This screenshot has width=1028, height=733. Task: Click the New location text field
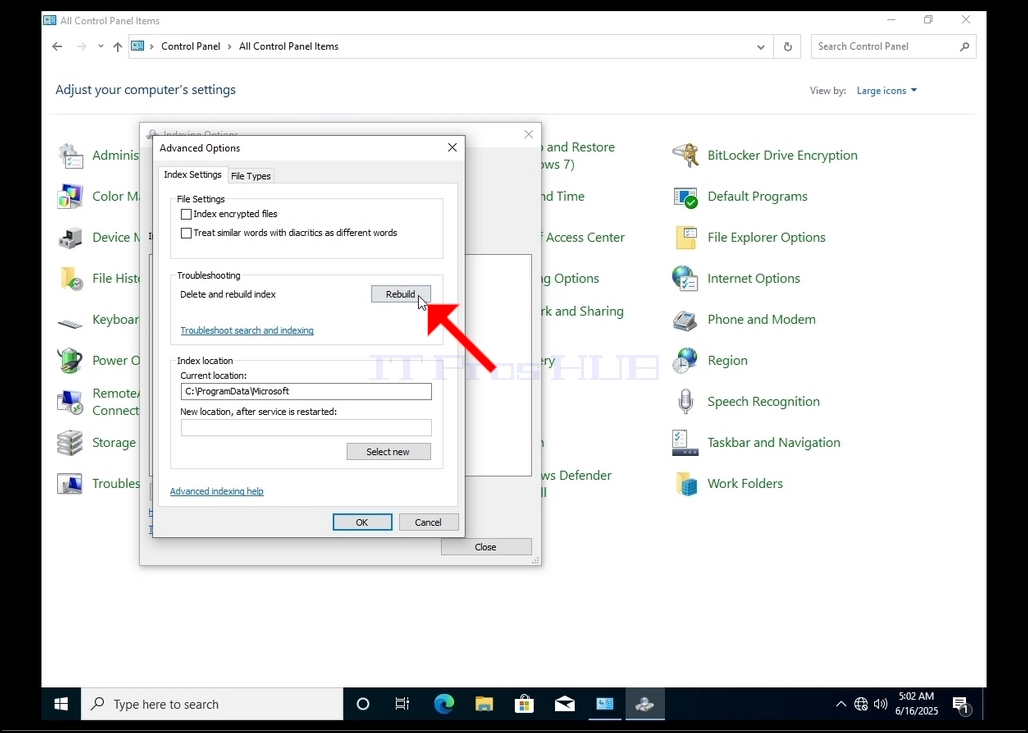click(x=306, y=427)
